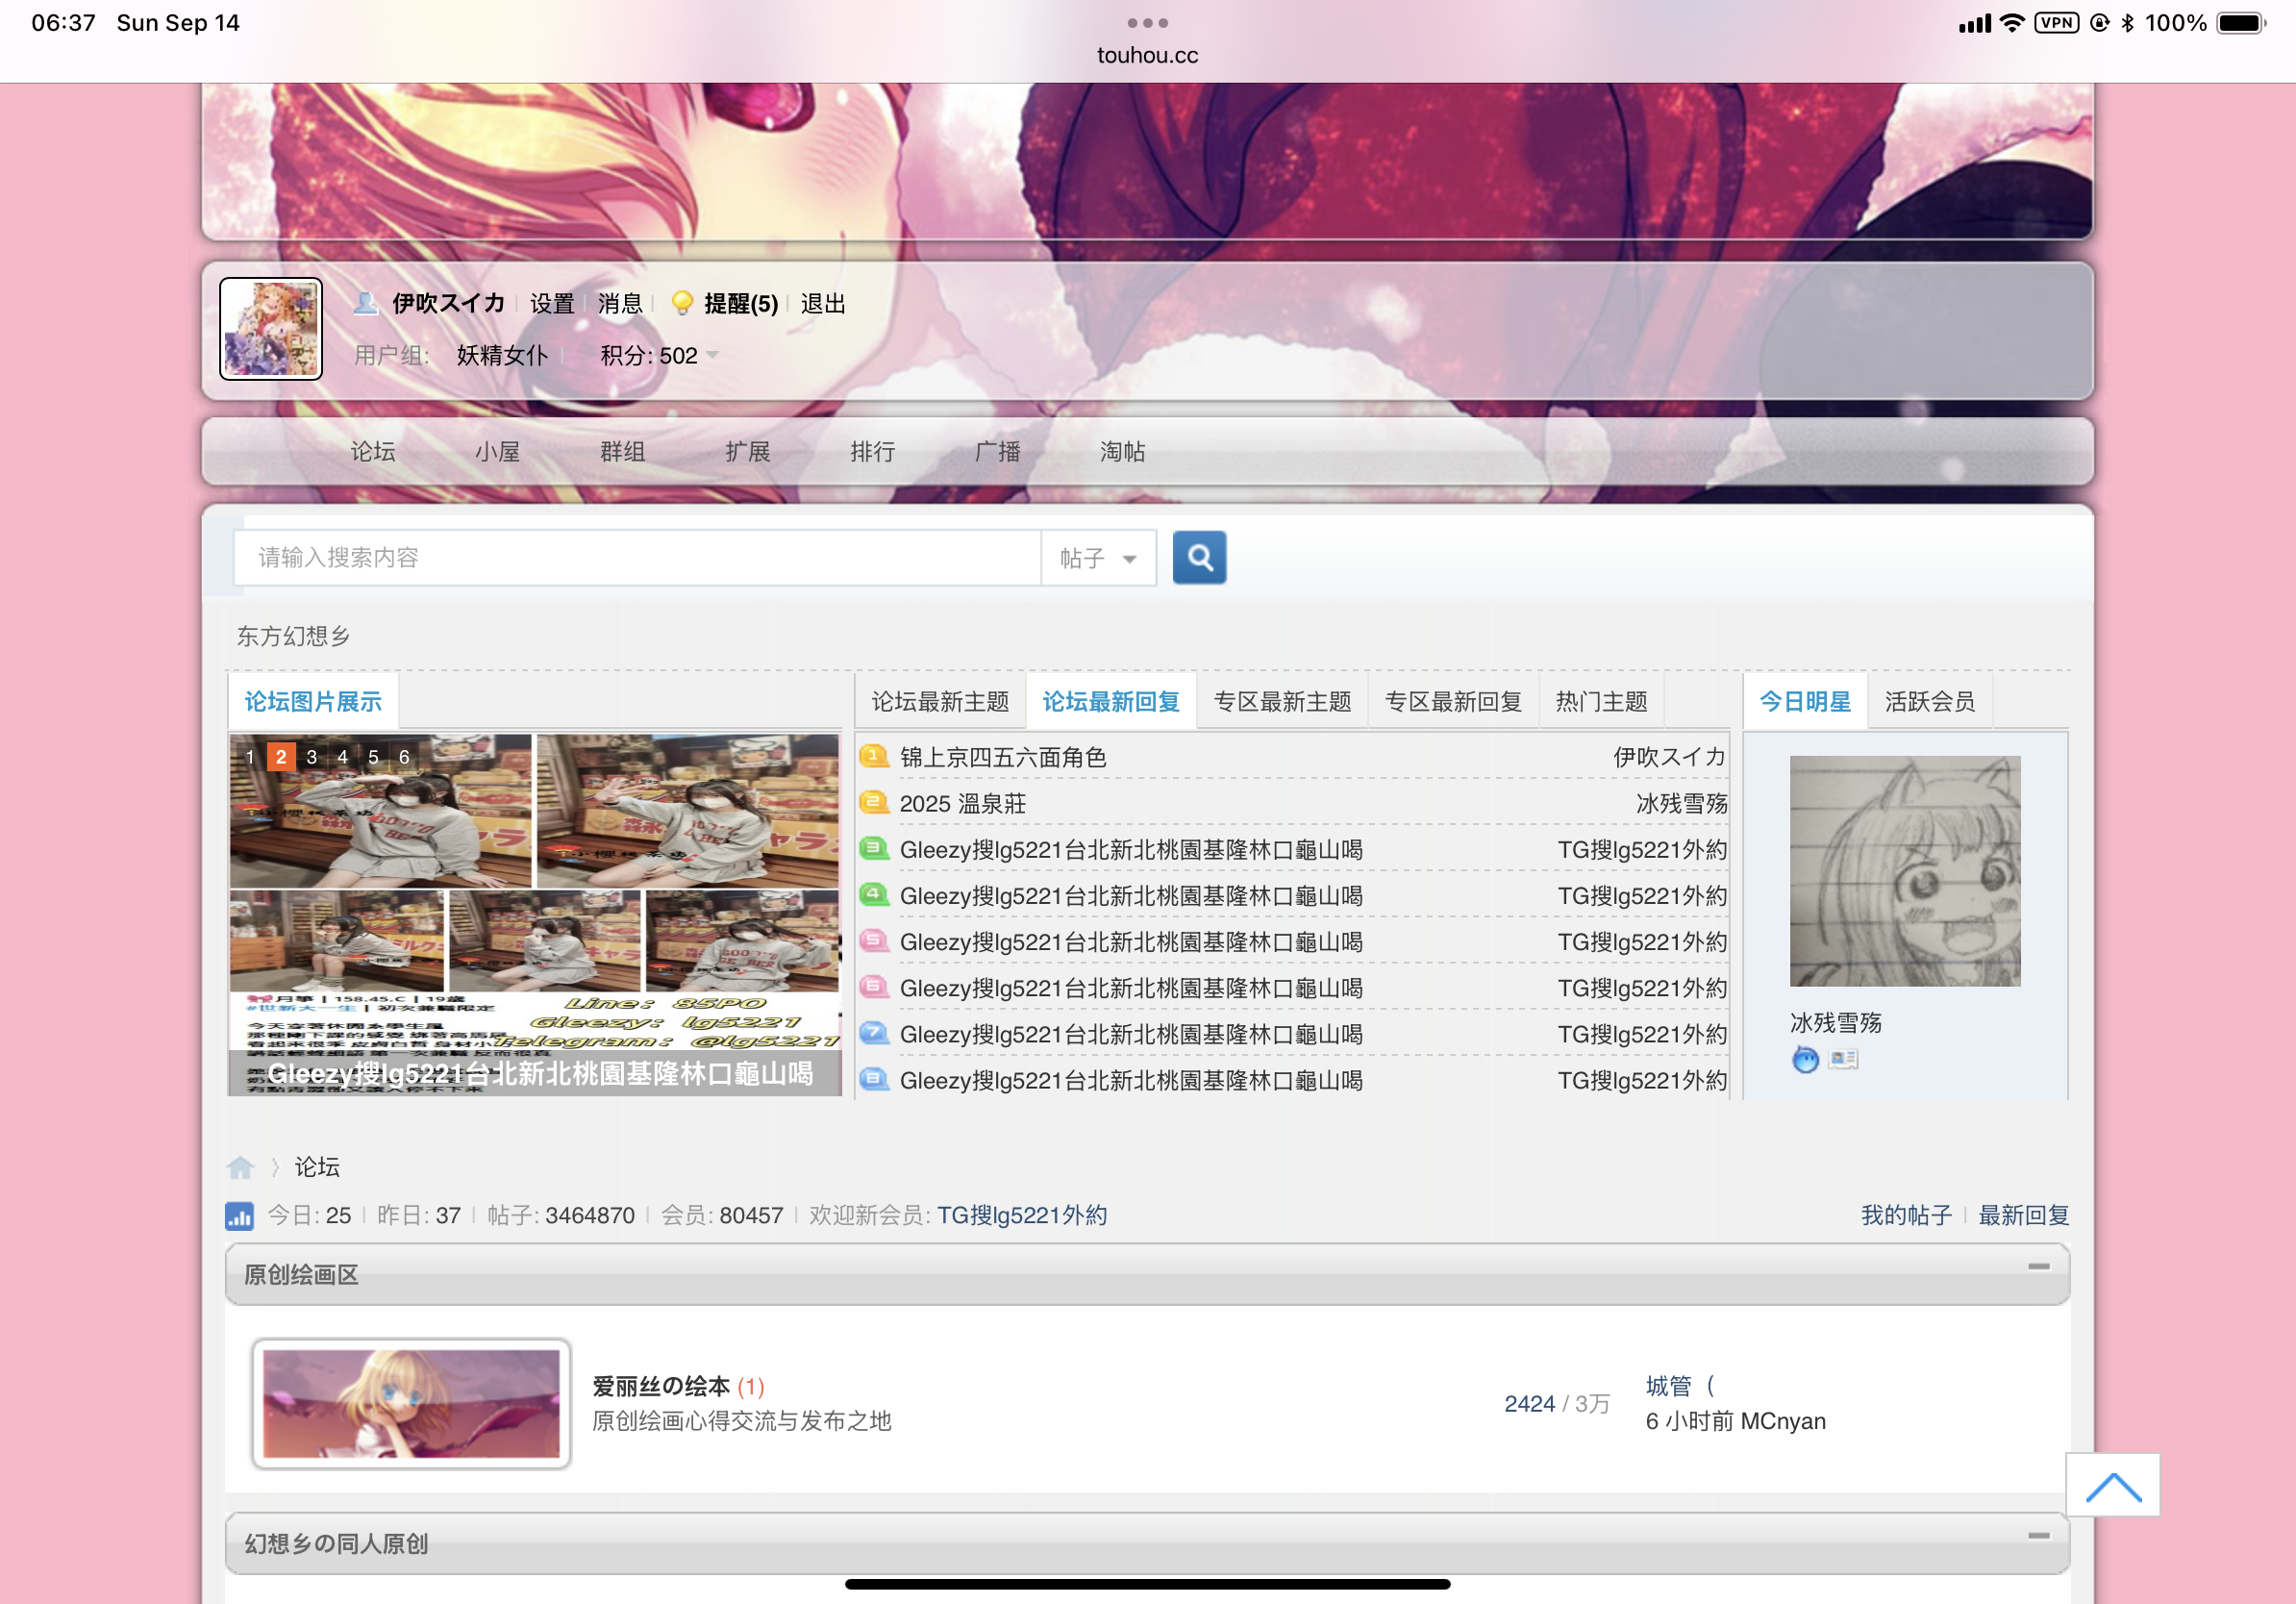2296x1604 pixels.
Task: Collapse the 幻想乡の同人原创 section
Action: [2039, 1536]
